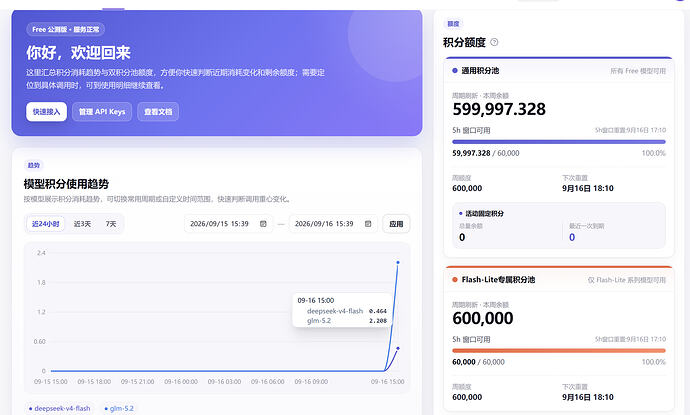Screen dimensions: 690x415
Task: Open the 查看文档 link button
Action: (x=158, y=112)
